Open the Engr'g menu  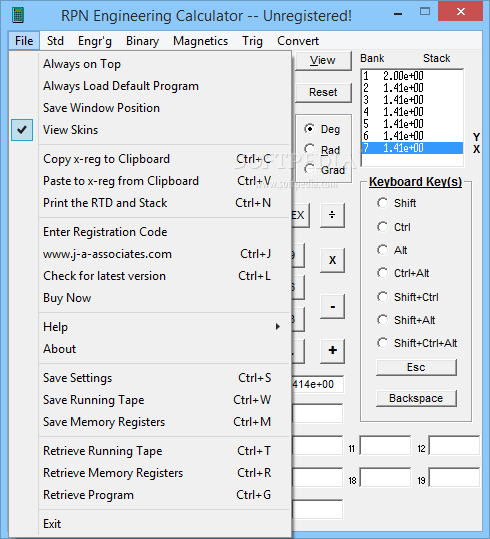click(x=95, y=41)
